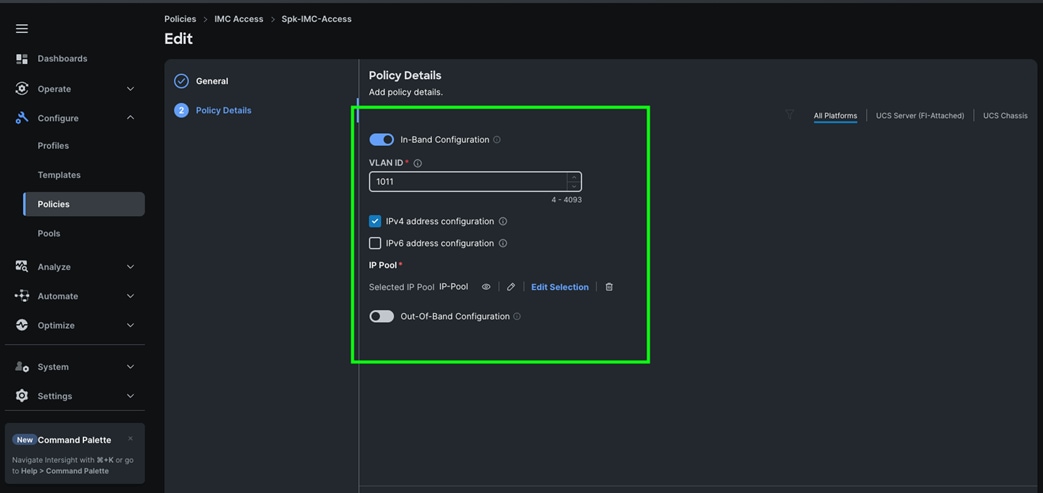Image resolution: width=1043 pixels, height=493 pixels.
Task: Click the info icon next to VLAN ID
Action: pyautogui.click(x=418, y=163)
